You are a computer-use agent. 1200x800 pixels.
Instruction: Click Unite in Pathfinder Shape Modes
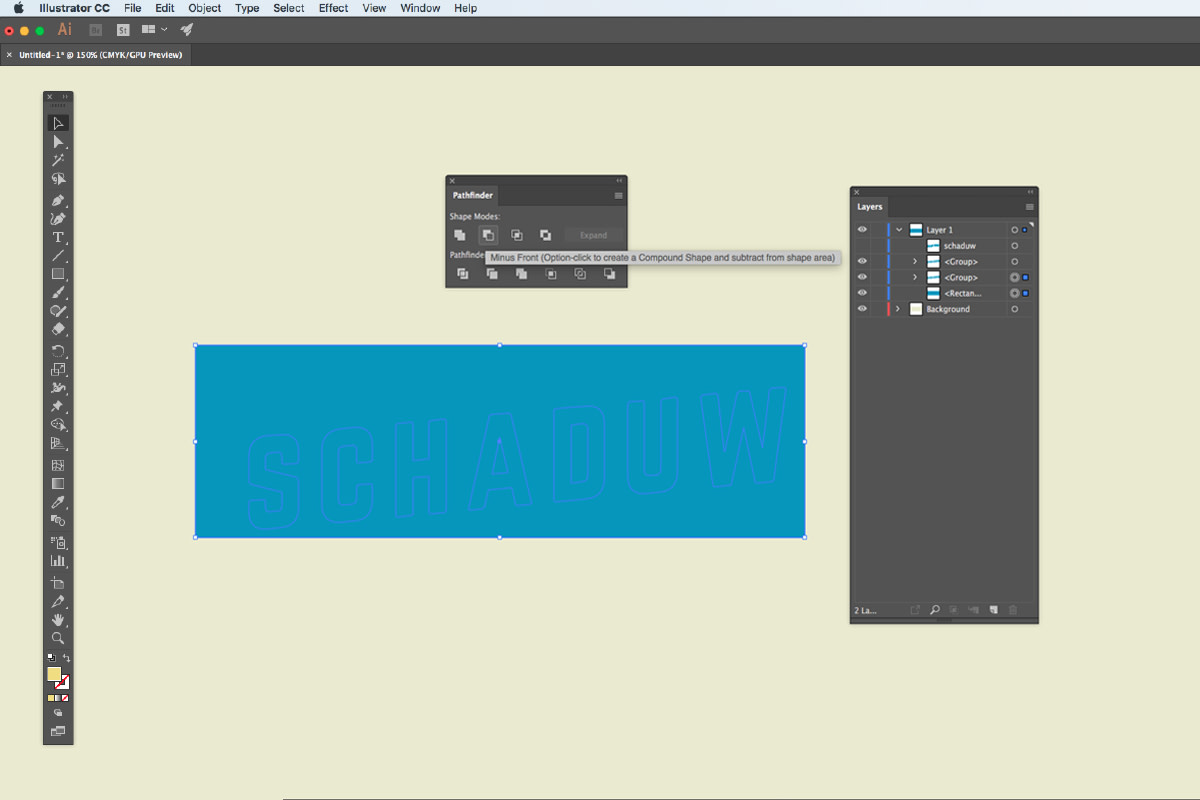459,235
